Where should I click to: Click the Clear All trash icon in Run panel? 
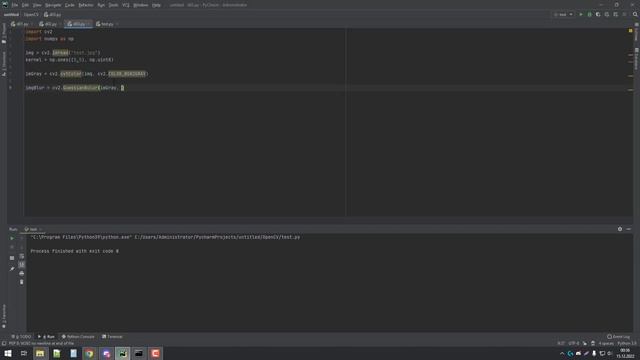(x=22, y=282)
